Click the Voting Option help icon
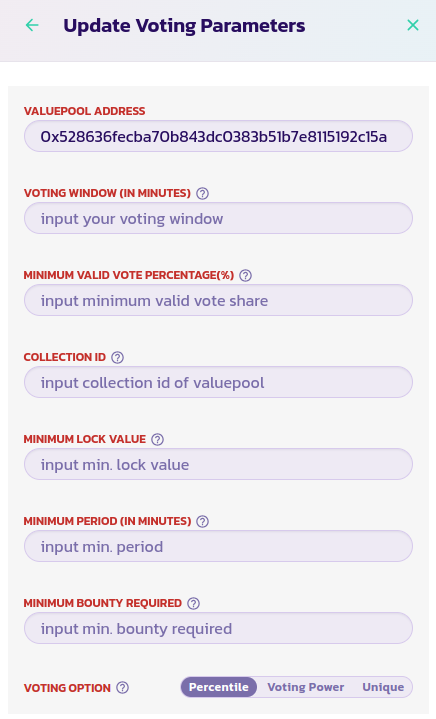Image resolution: width=436 pixels, height=719 pixels. point(122,688)
